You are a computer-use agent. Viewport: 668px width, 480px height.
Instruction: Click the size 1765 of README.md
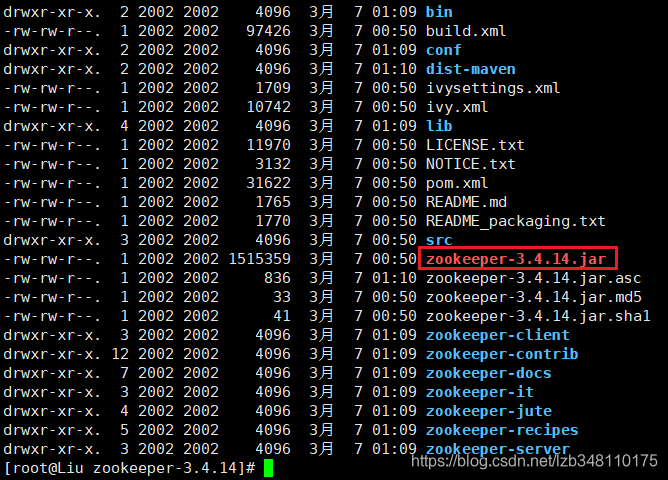[273, 202]
